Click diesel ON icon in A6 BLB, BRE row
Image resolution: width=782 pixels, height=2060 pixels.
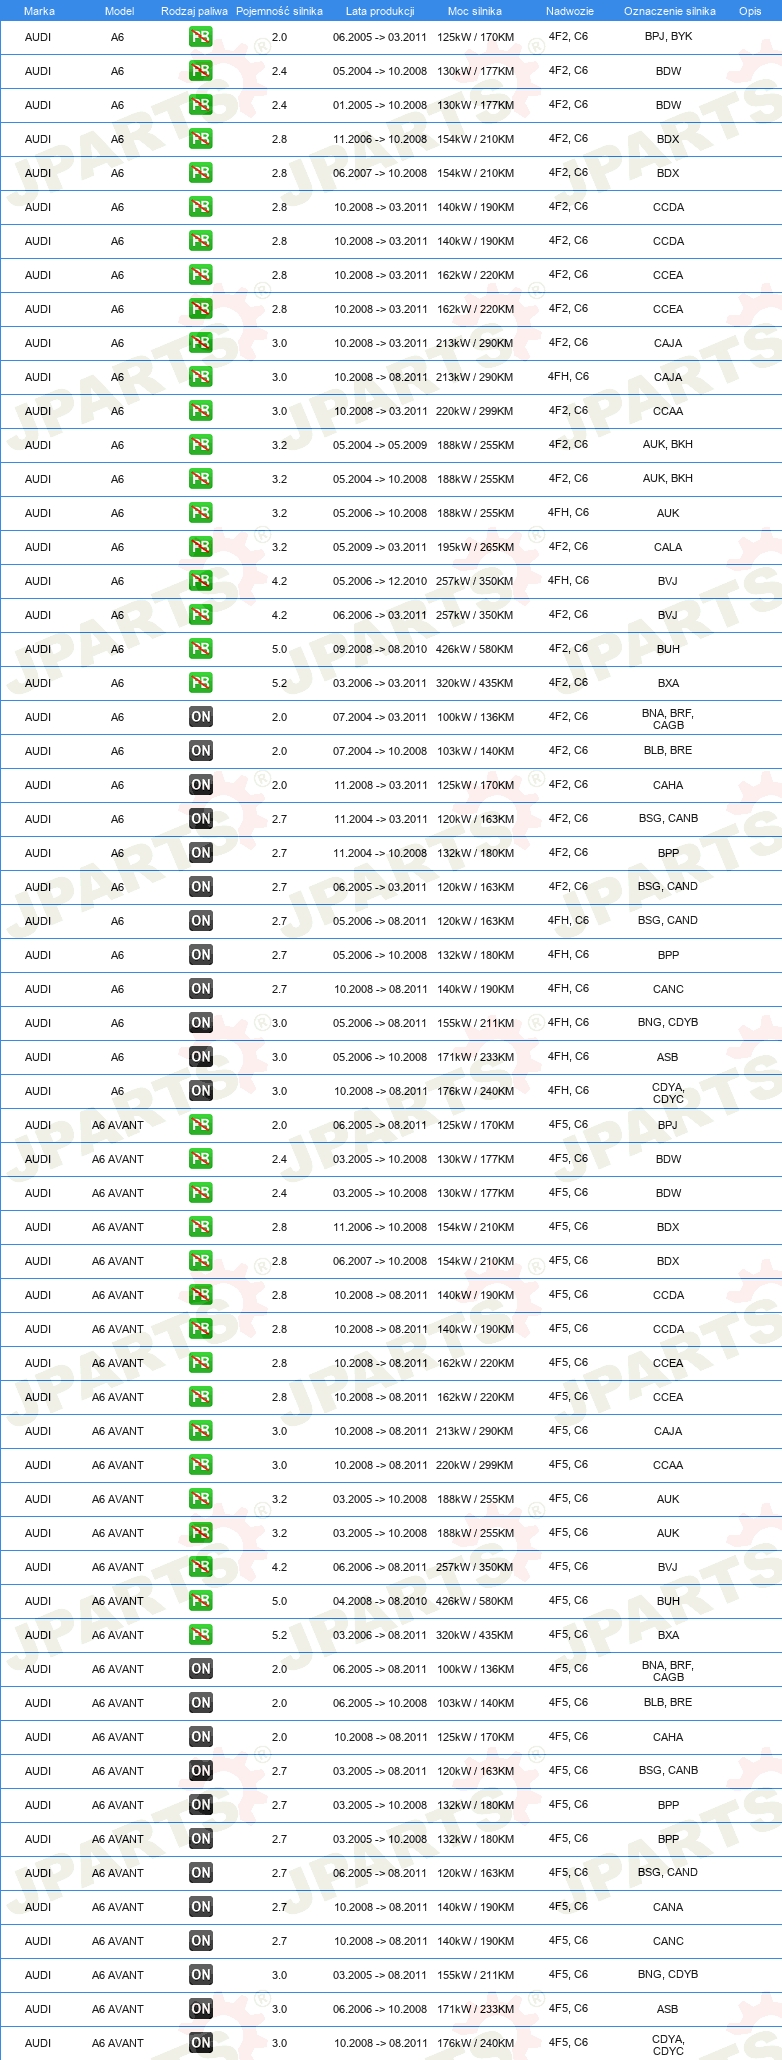tap(200, 751)
